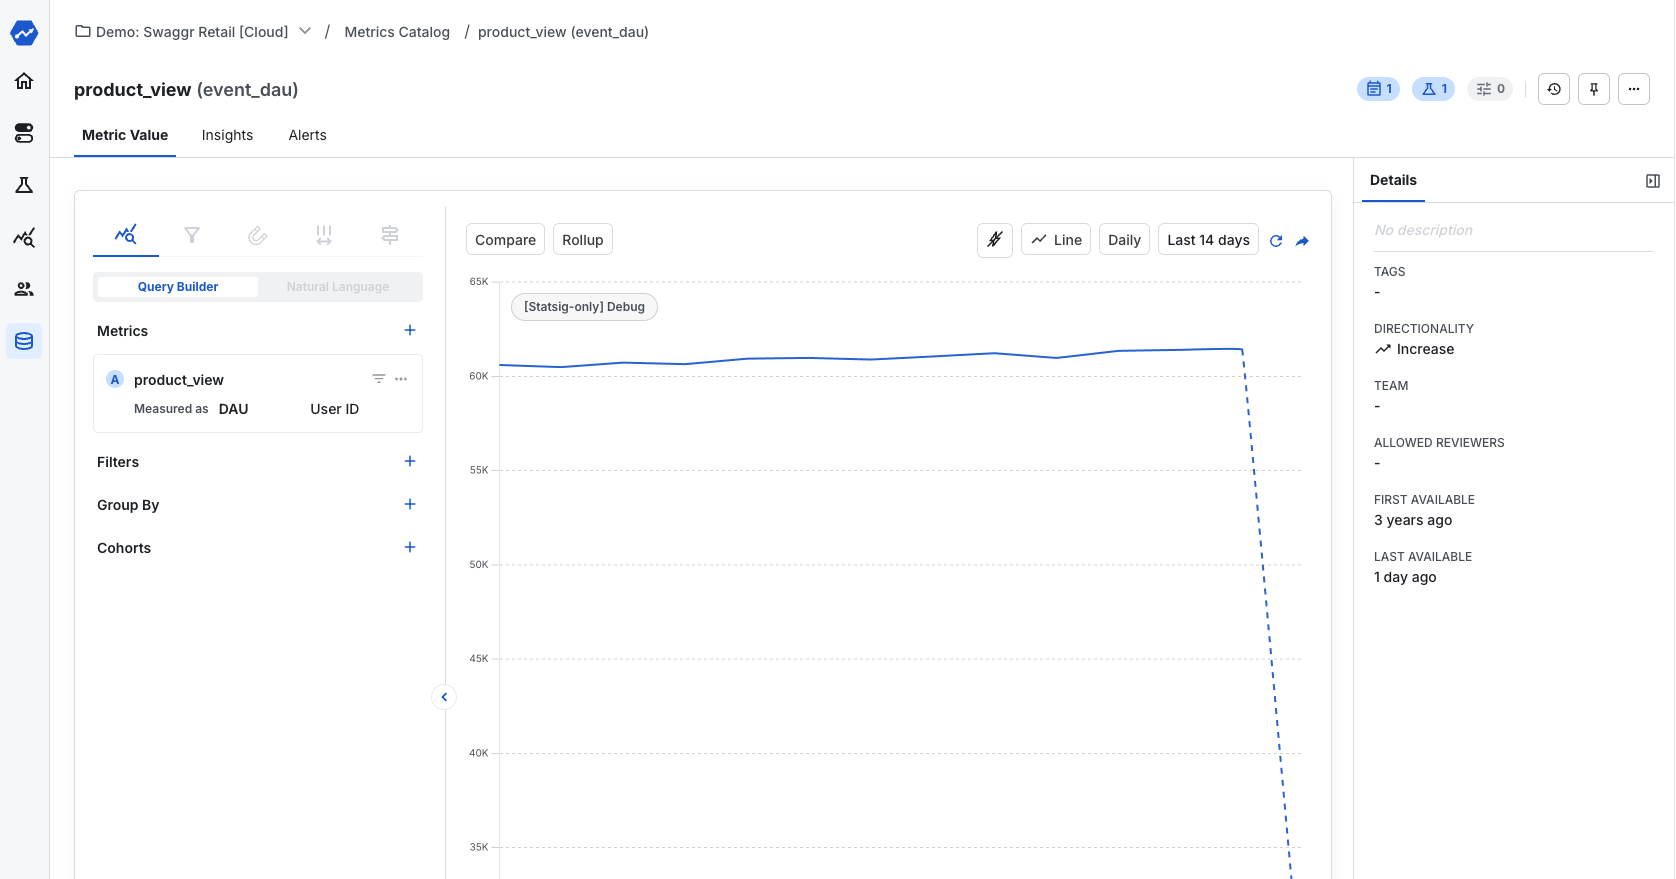This screenshot has height=879, width=1676.
Task: Open the Rollup options
Action: coord(583,240)
